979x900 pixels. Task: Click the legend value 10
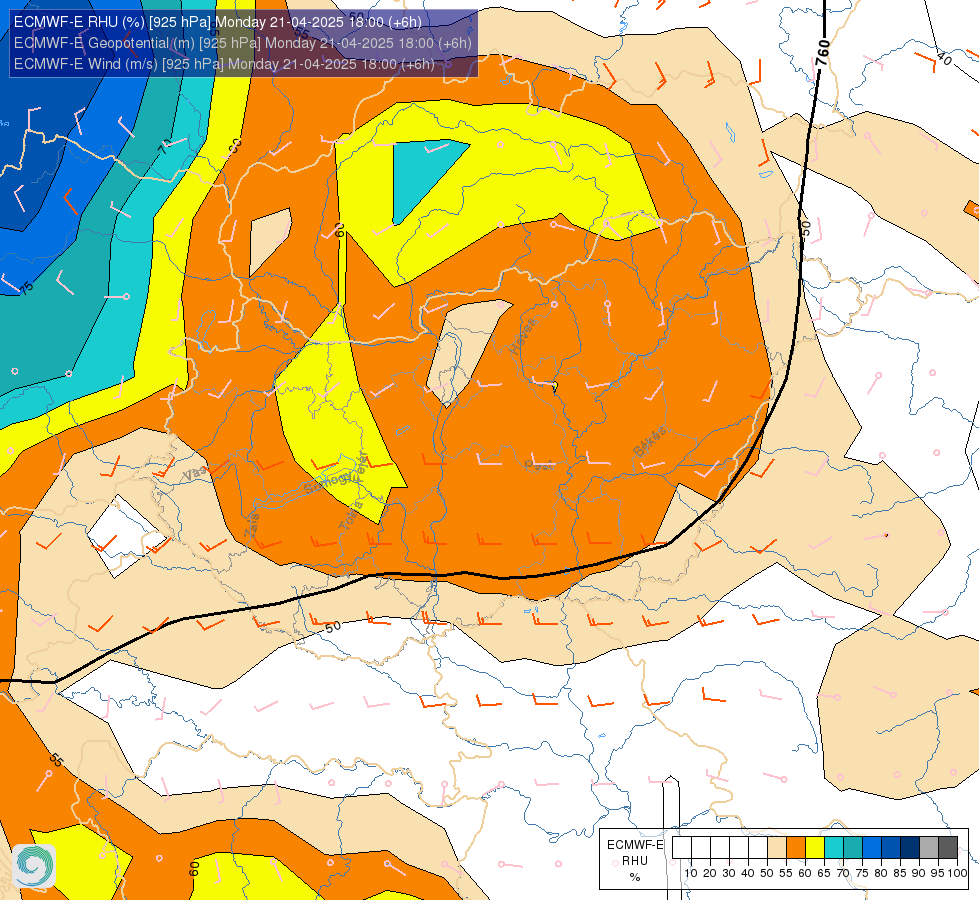coord(691,873)
